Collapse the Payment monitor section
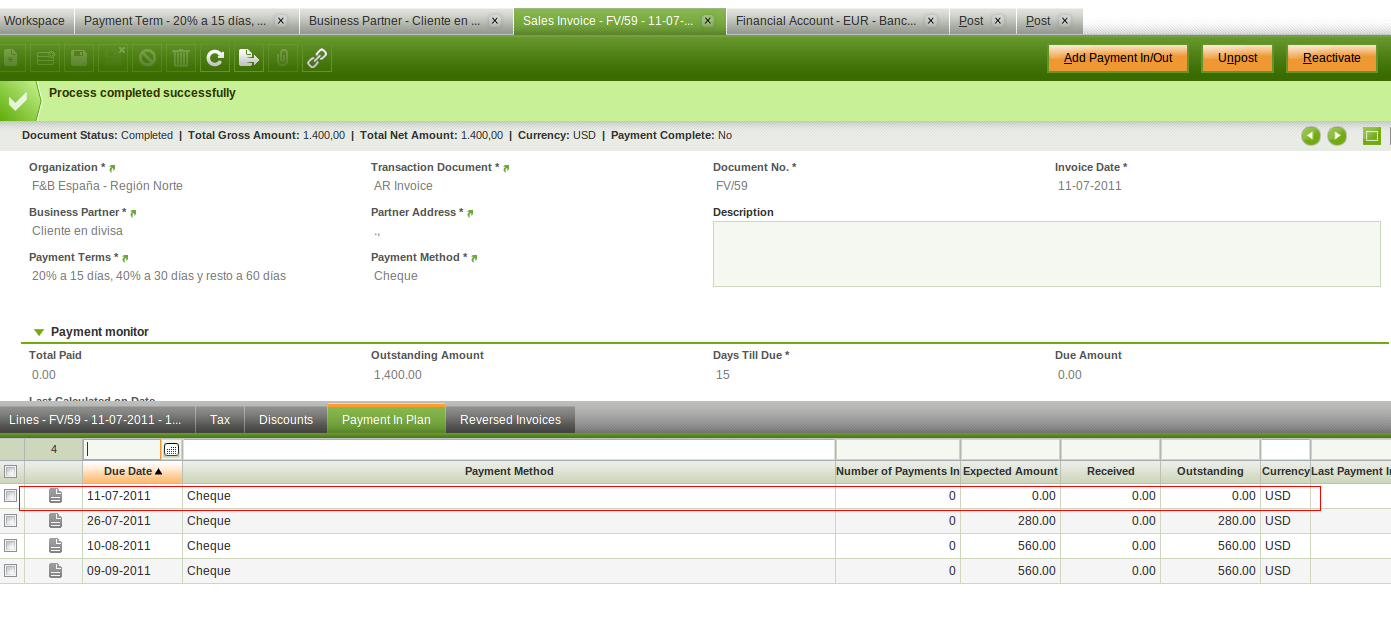This screenshot has width=1391, height=617. [39, 332]
